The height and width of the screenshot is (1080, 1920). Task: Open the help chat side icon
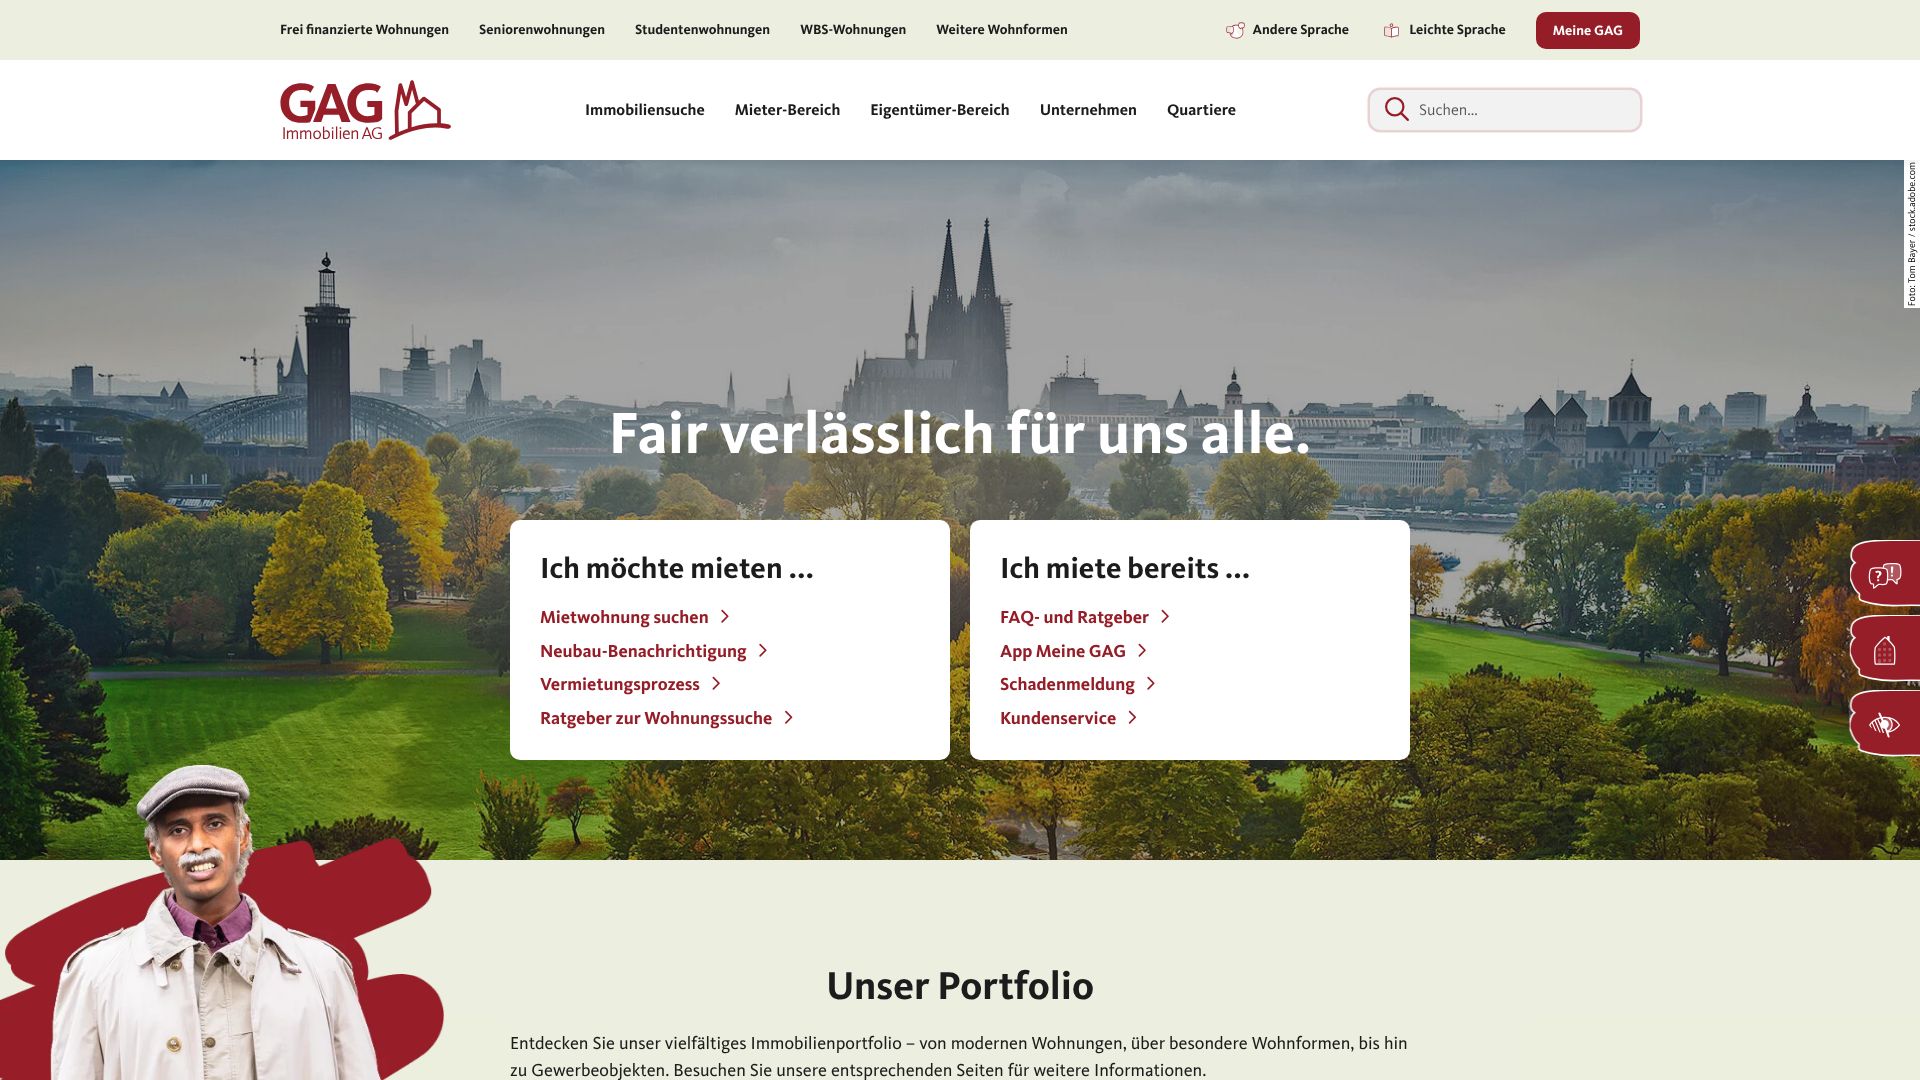pos(1885,574)
